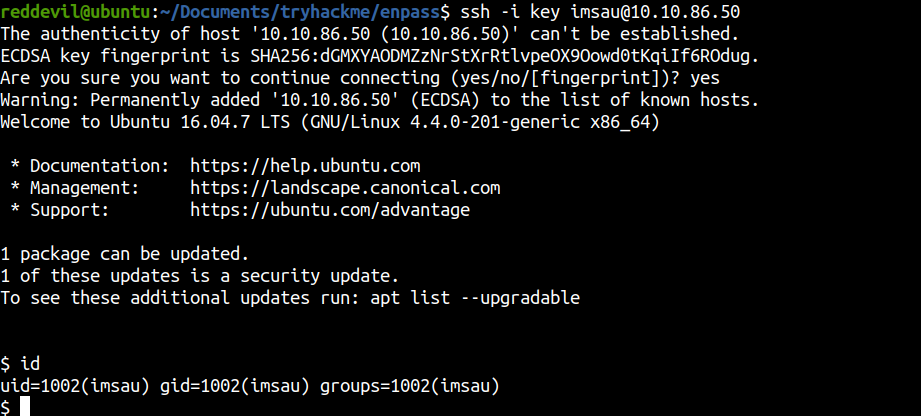Click the 'id' command line

20,364
